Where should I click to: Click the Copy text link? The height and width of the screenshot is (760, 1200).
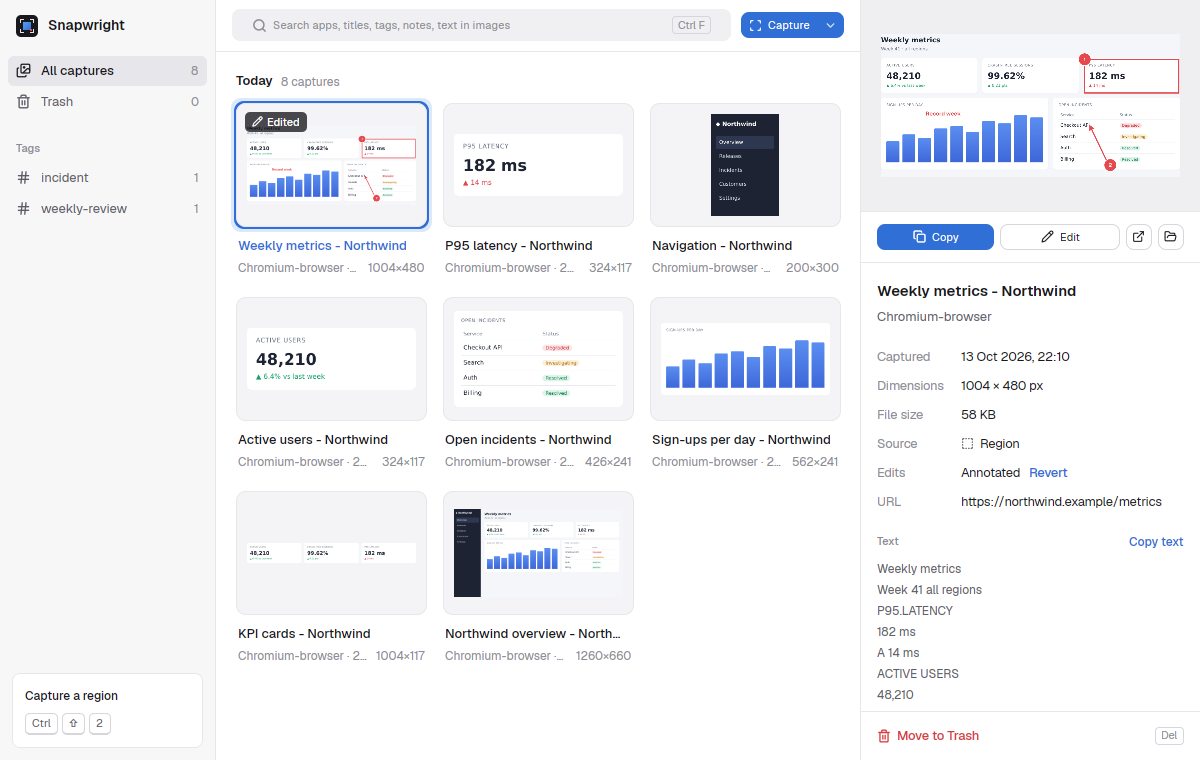click(x=1156, y=542)
